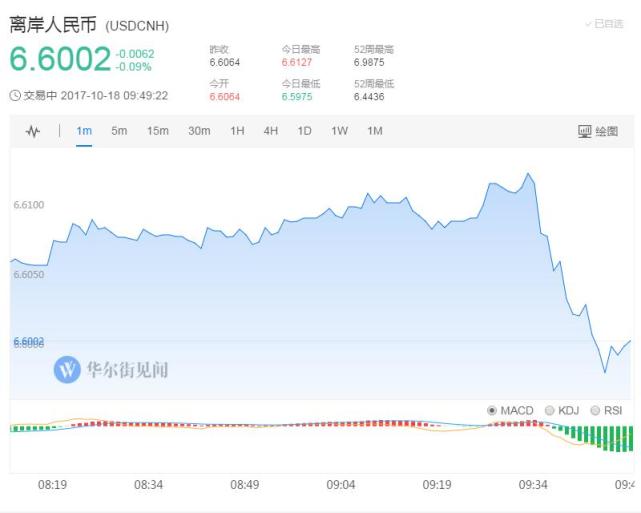641x513 pixels.
Task: Show the 1M monthly chart
Action: (x=374, y=131)
